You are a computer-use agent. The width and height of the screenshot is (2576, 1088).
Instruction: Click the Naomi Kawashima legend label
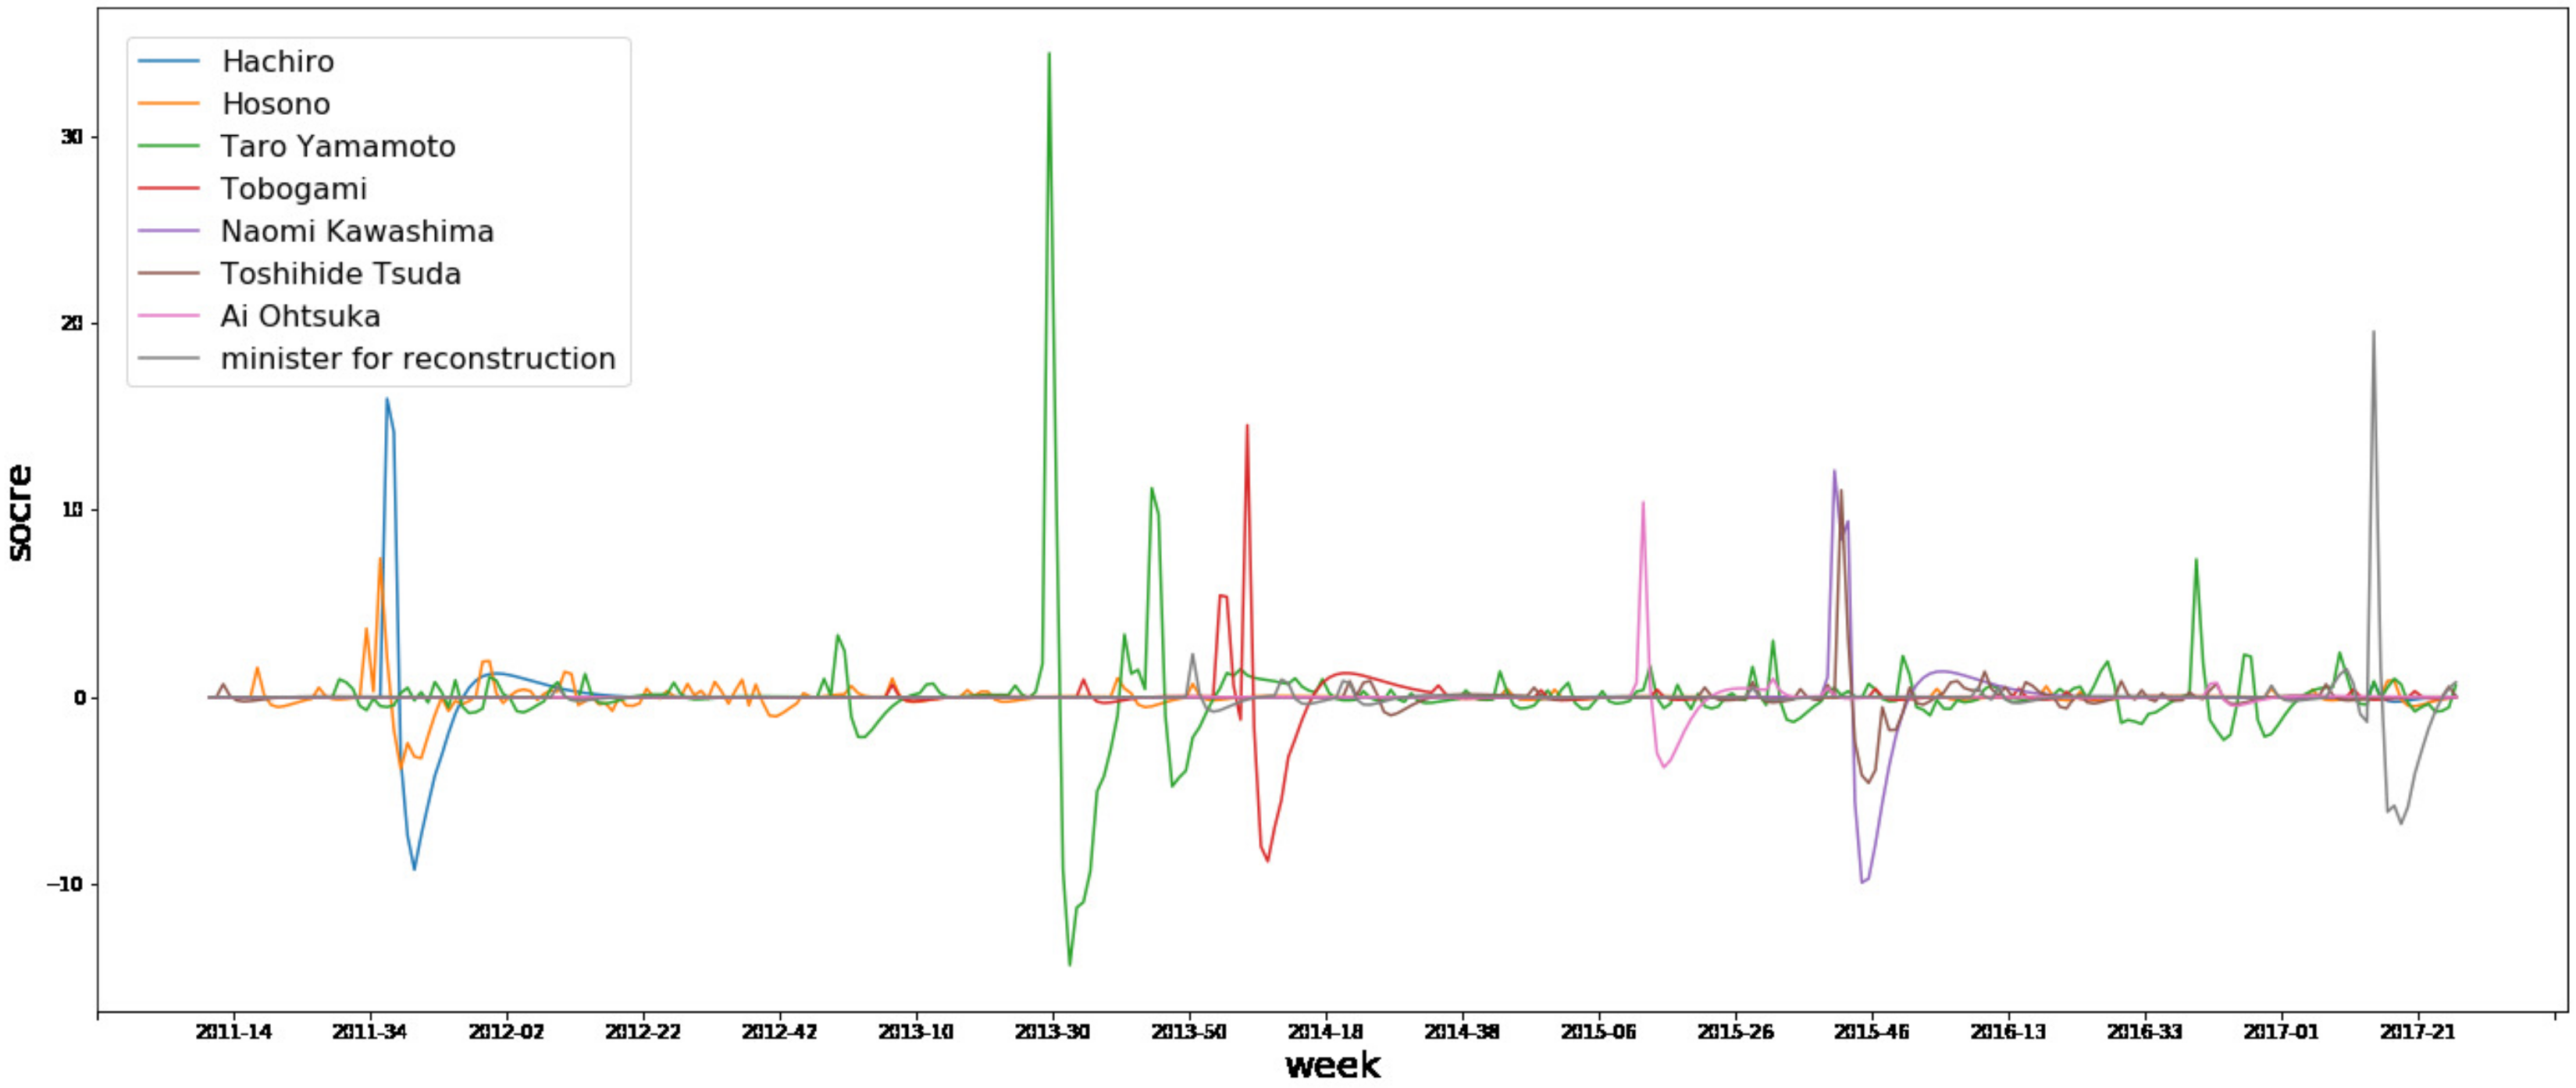[x=356, y=232]
